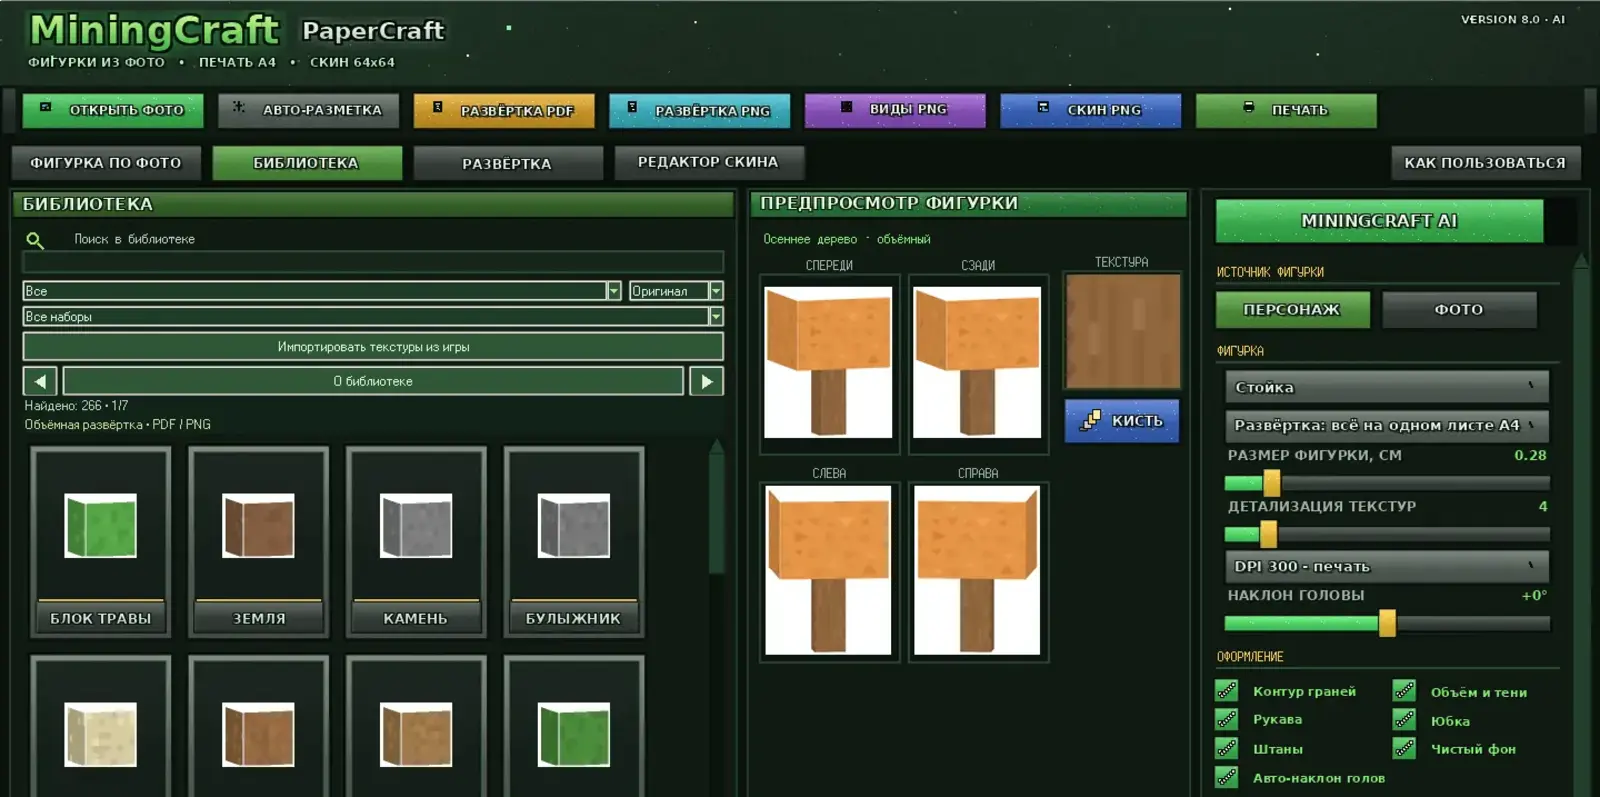
Task: Expand the DPI 300 - печать dropdown
Action: coord(1387,567)
